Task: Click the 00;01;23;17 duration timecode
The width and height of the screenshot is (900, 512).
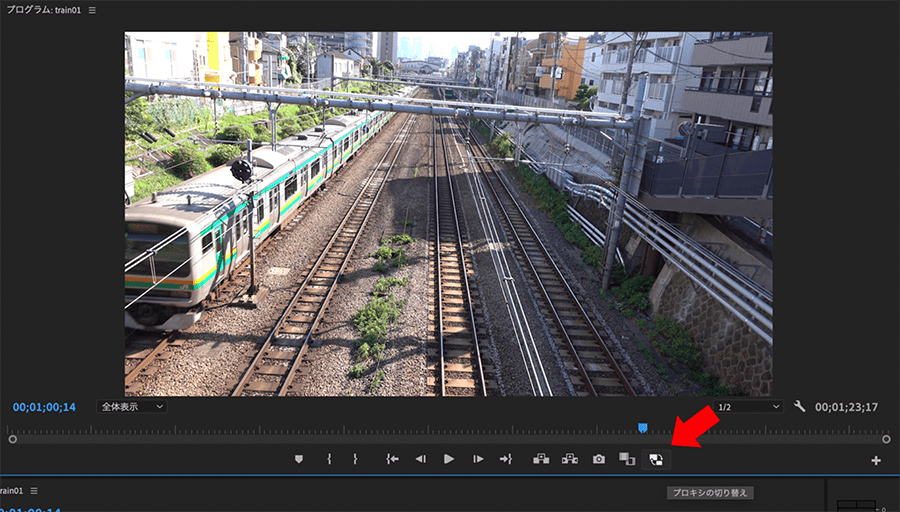Action: pyautogui.click(x=847, y=407)
